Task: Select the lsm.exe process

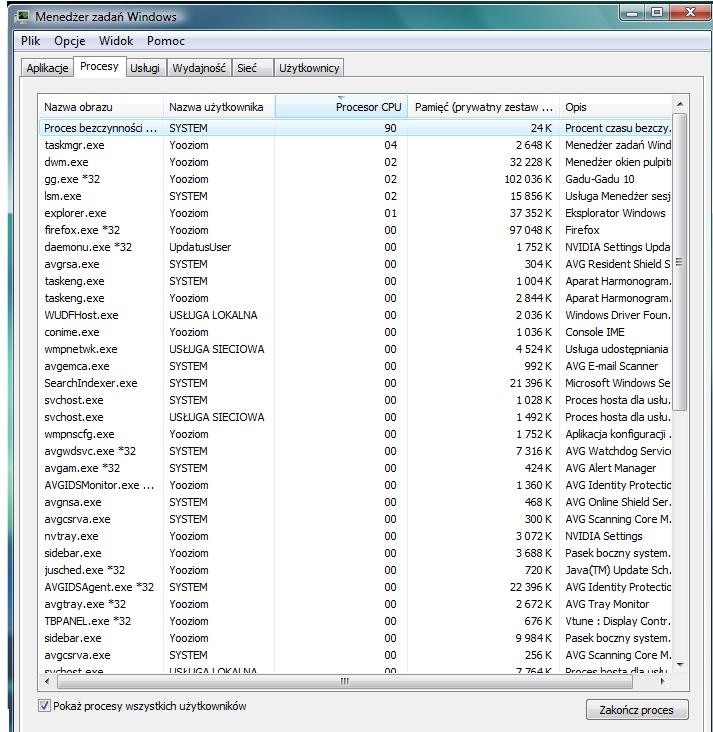Action: click(x=356, y=196)
